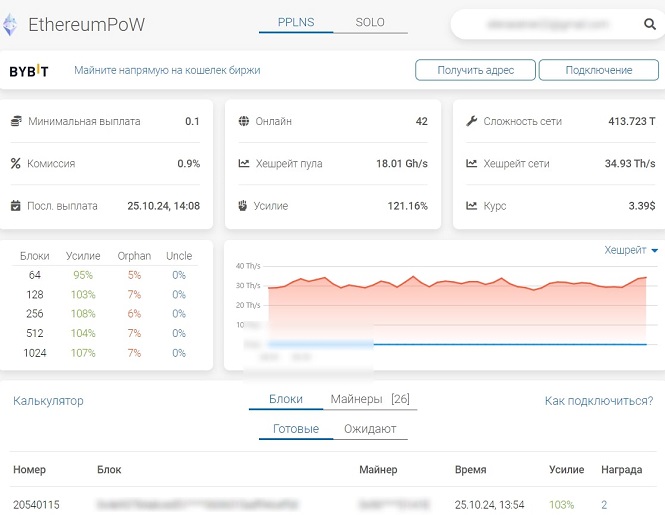665x515 pixels.
Task: Click the 64 blocks row value
Action: pos(35,275)
